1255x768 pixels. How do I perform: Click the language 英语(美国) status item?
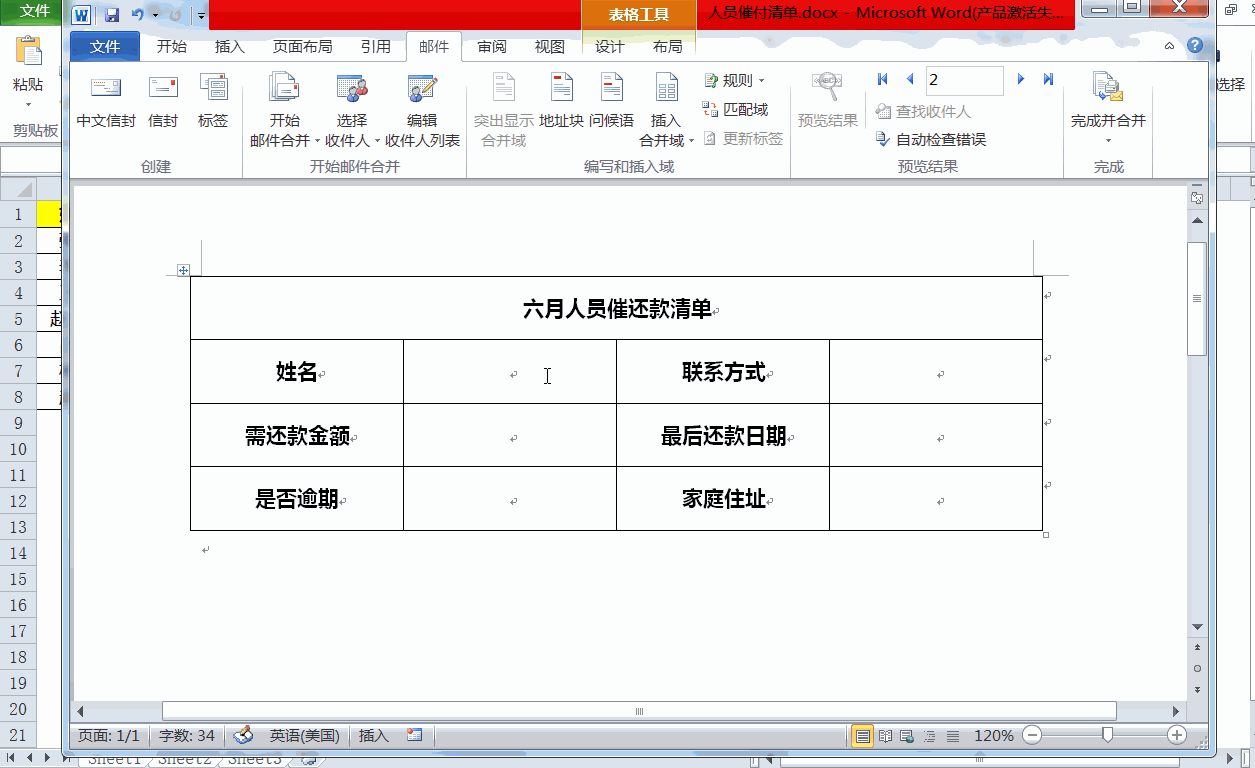pos(305,736)
